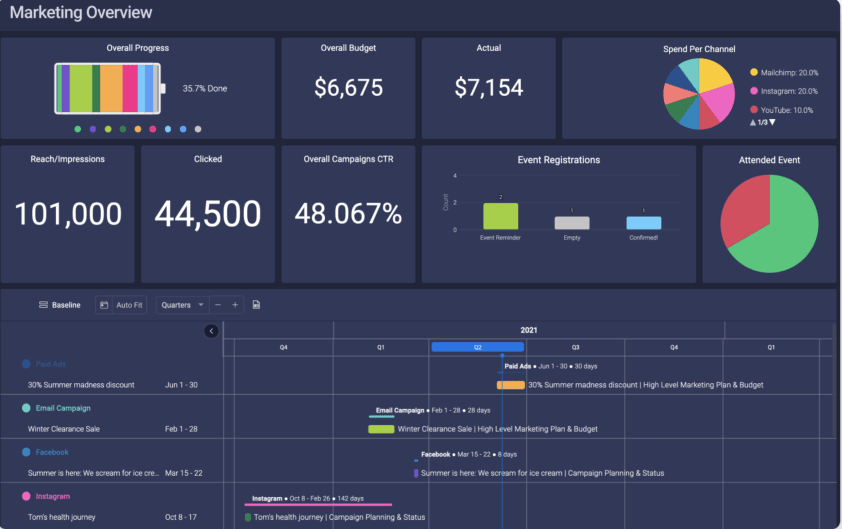Click the '35.7% Done' progress label
Screen dimensions: 842x529
click(x=205, y=88)
